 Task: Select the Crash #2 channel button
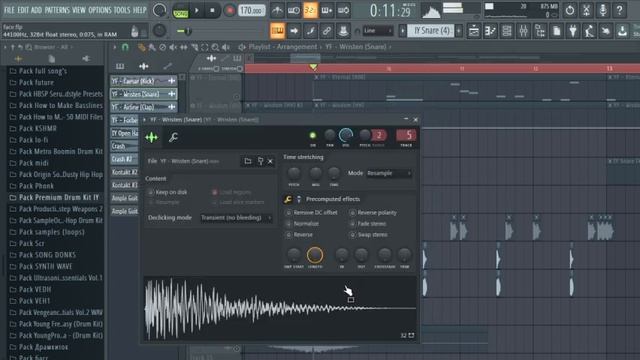[x=124, y=159]
